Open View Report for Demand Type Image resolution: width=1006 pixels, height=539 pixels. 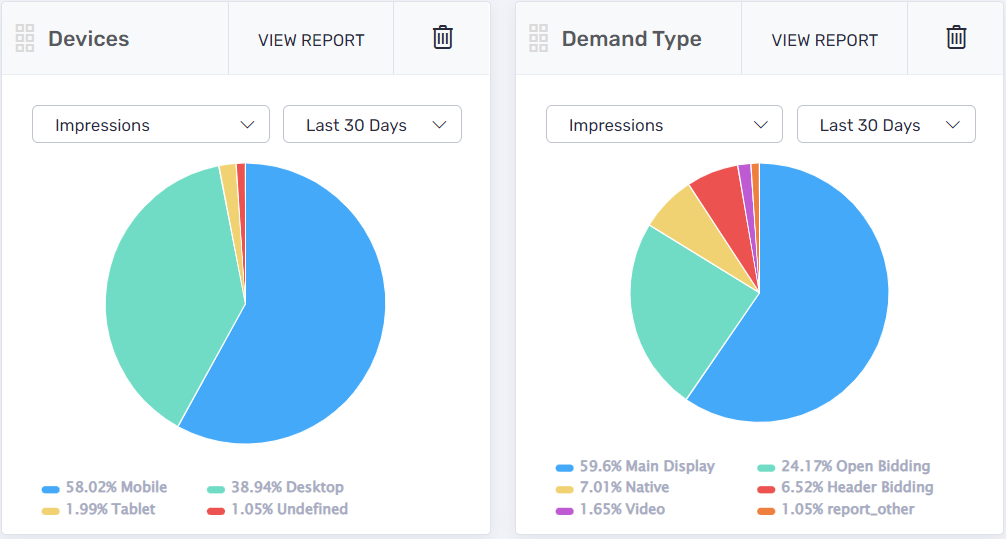pyautogui.click(x=824, y=40)
